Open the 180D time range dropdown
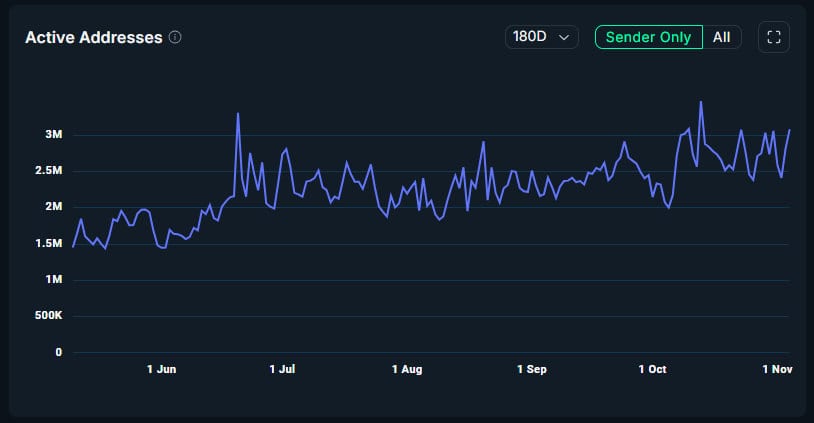This screenshot has height=423, width=814. 541,37
